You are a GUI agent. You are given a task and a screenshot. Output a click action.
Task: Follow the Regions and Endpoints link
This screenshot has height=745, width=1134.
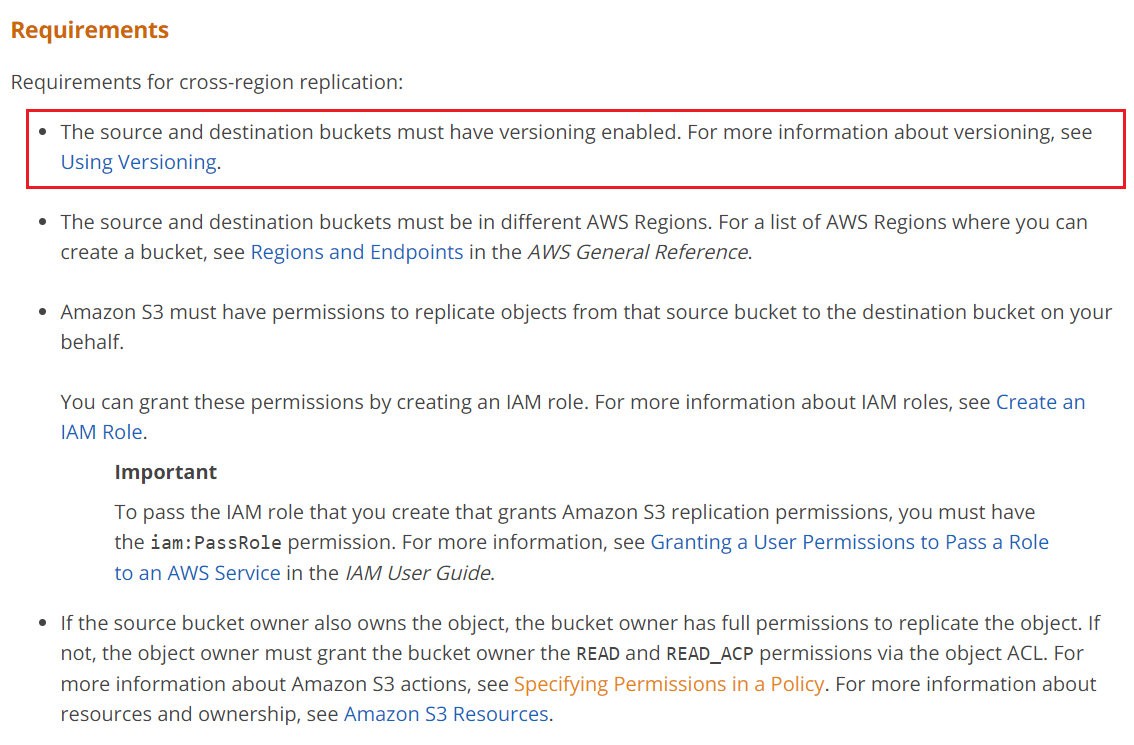click(357, 252)
